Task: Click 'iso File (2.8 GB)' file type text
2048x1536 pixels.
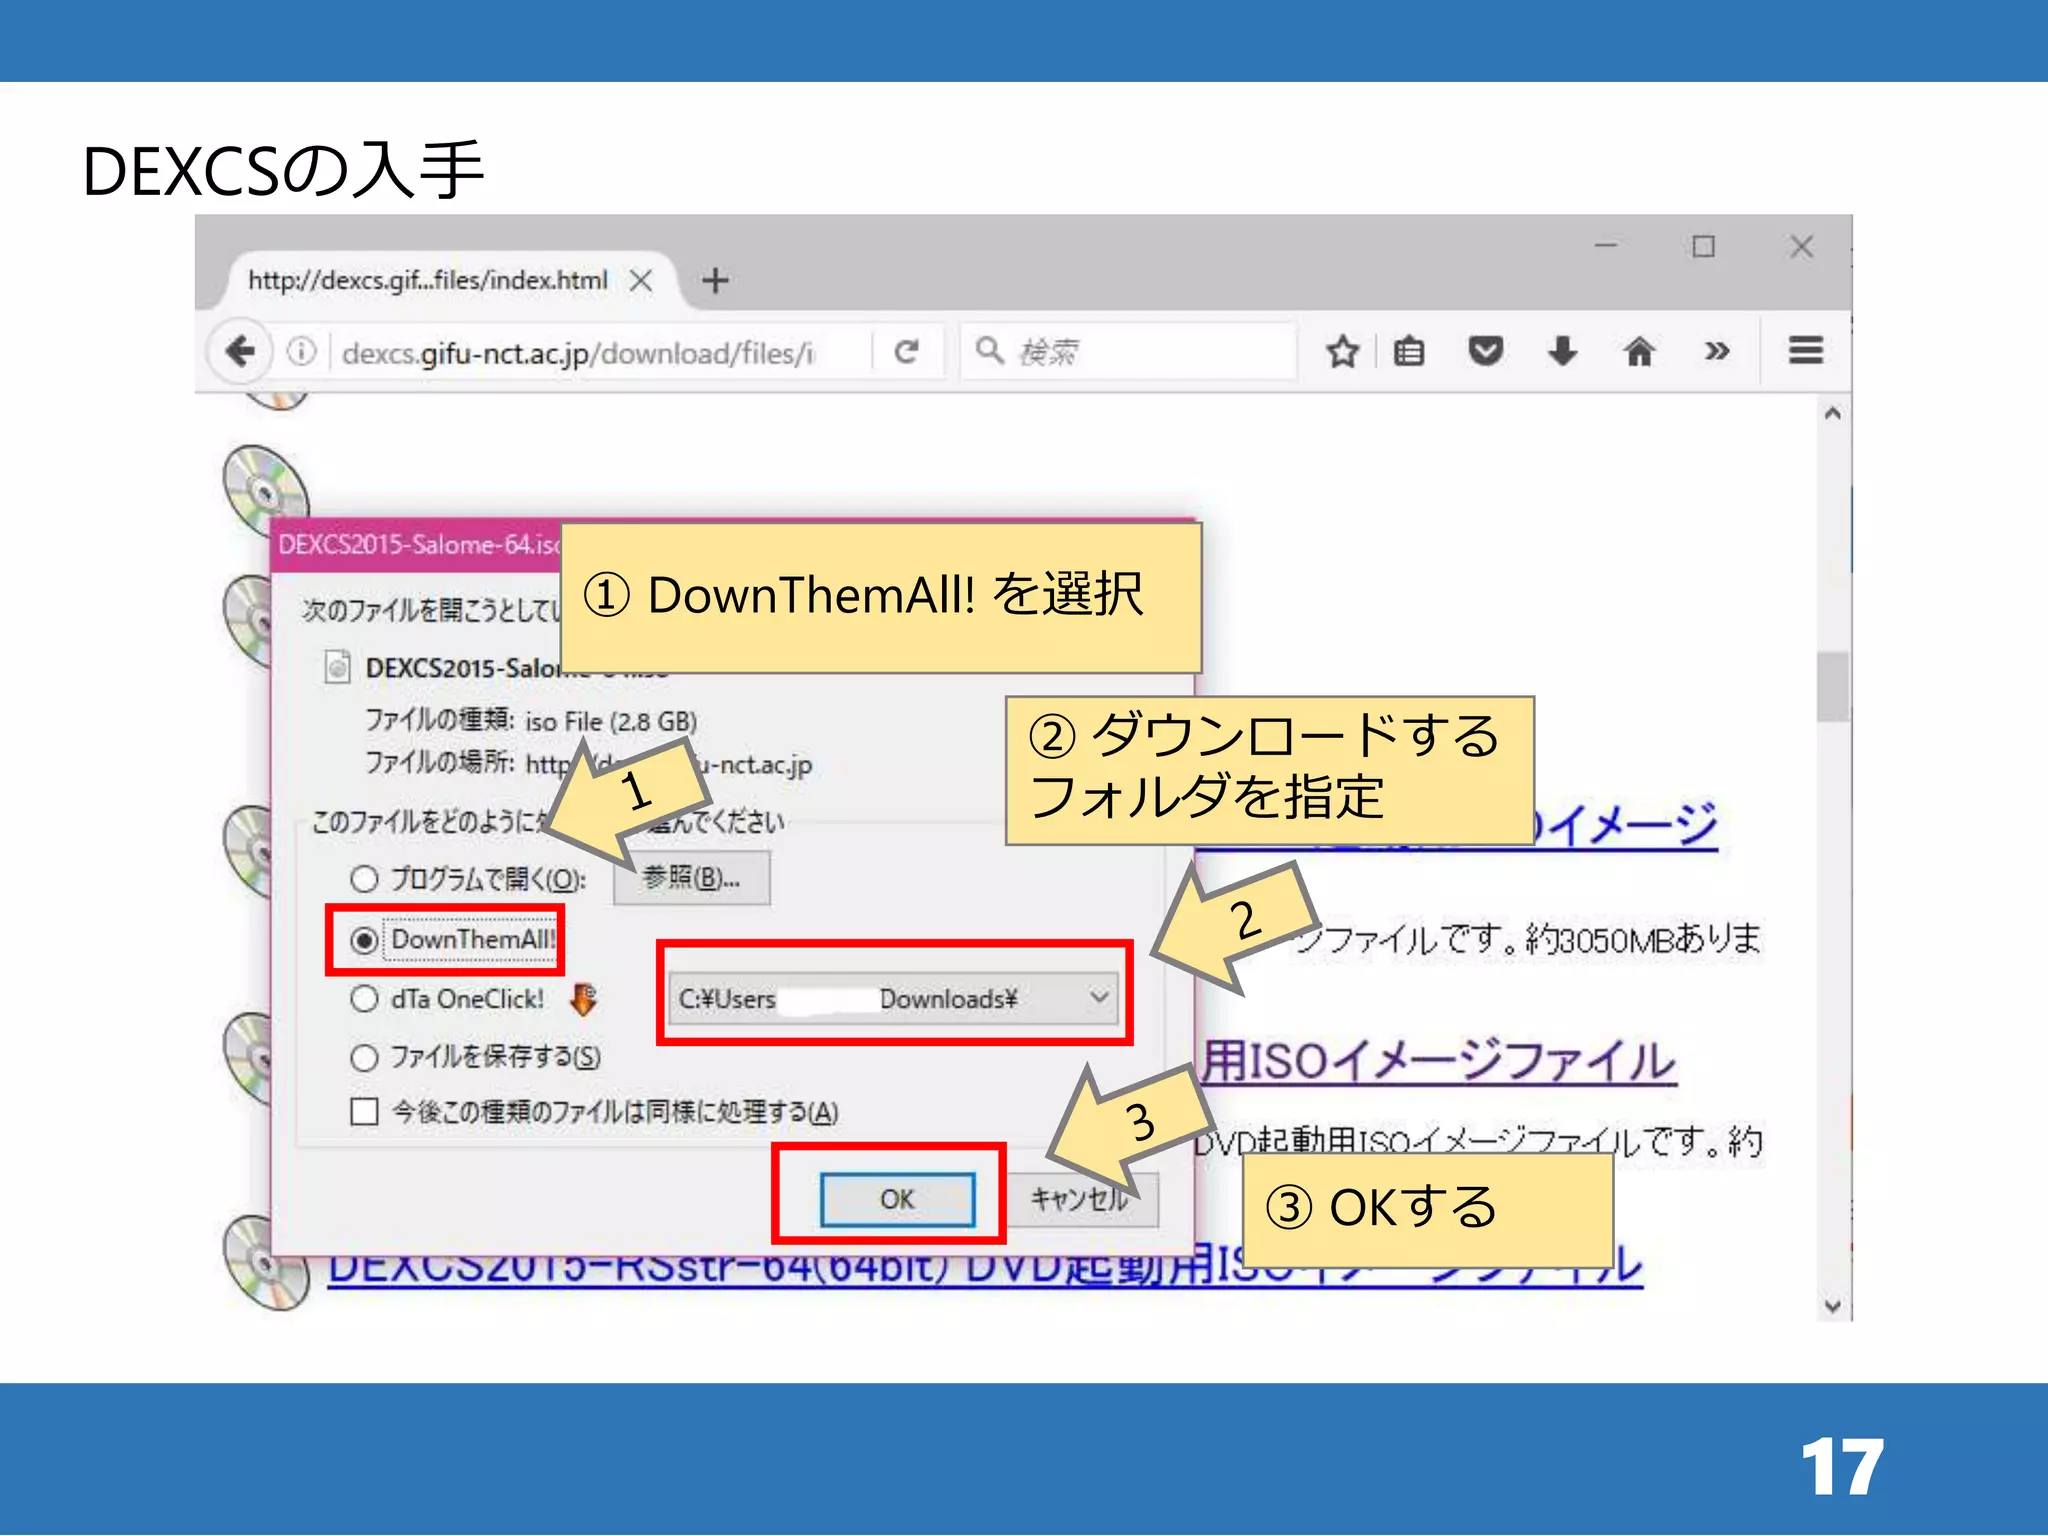Action: click(x=611, y=721)
